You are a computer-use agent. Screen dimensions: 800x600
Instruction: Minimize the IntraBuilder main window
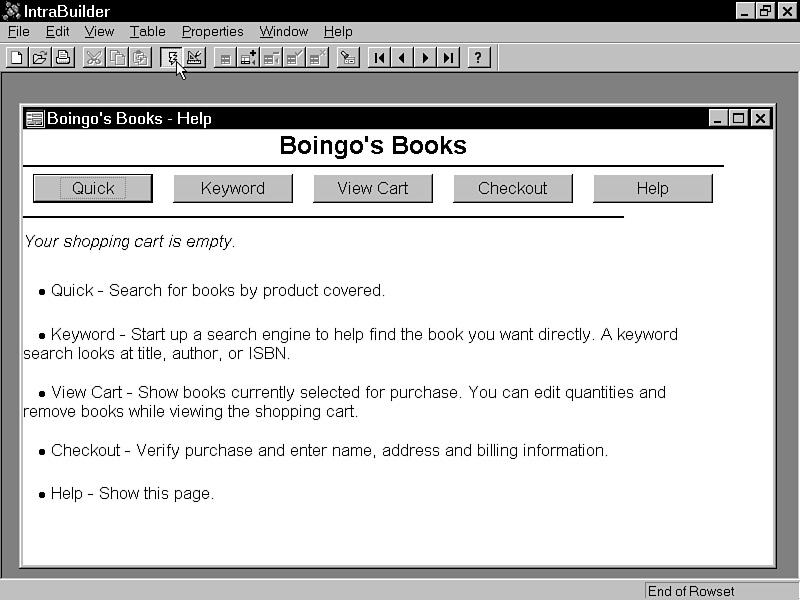tap(745, 11)
